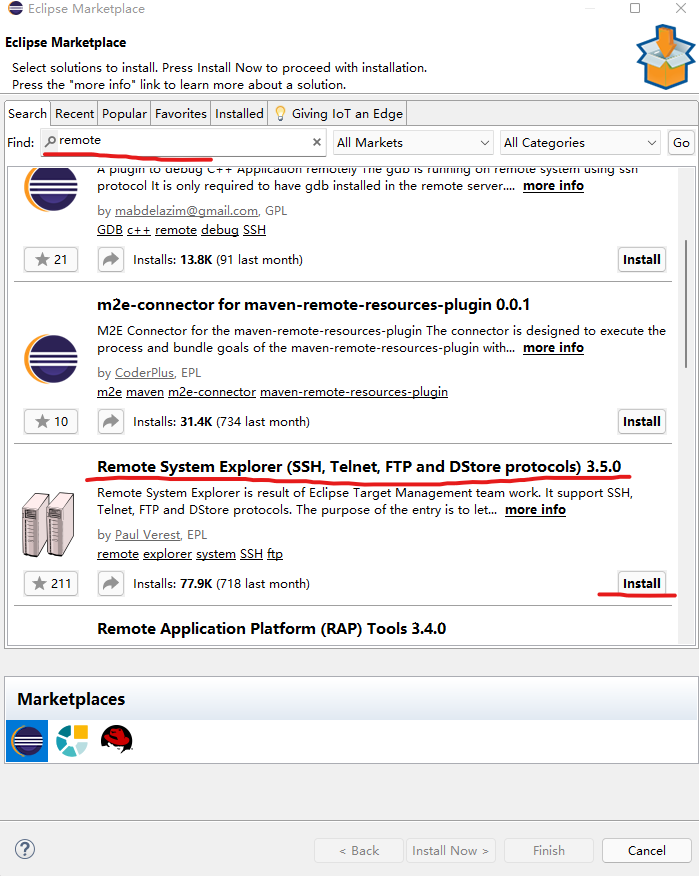
Task: Open the CoderPlus author link
Action: point(144,373)
